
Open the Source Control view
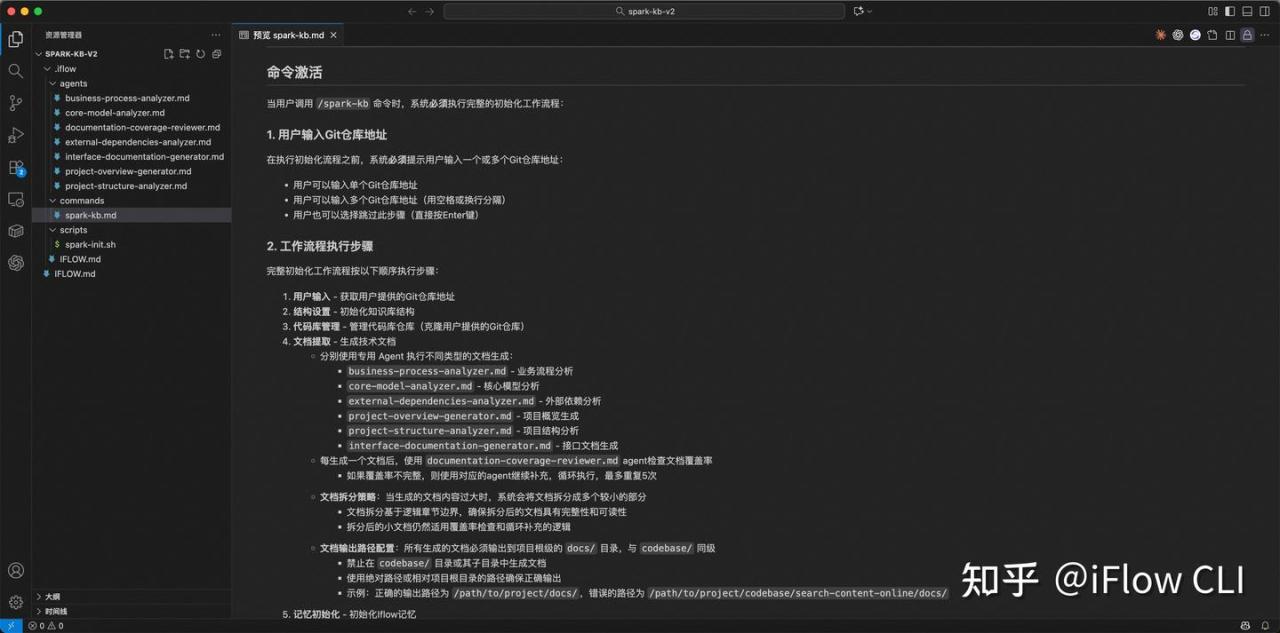[x=15, y=103]
